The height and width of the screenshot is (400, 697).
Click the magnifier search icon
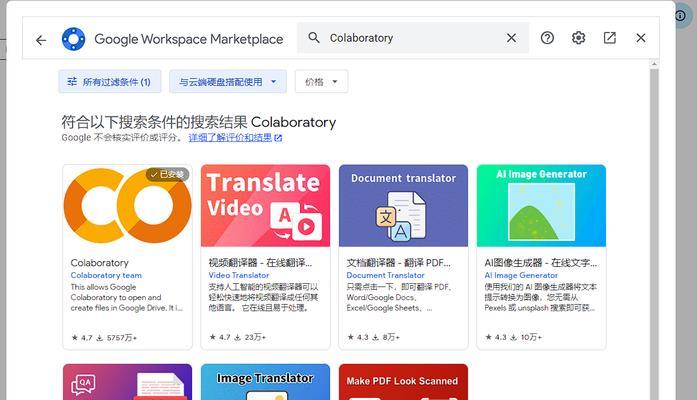click(x=314, y=38)
